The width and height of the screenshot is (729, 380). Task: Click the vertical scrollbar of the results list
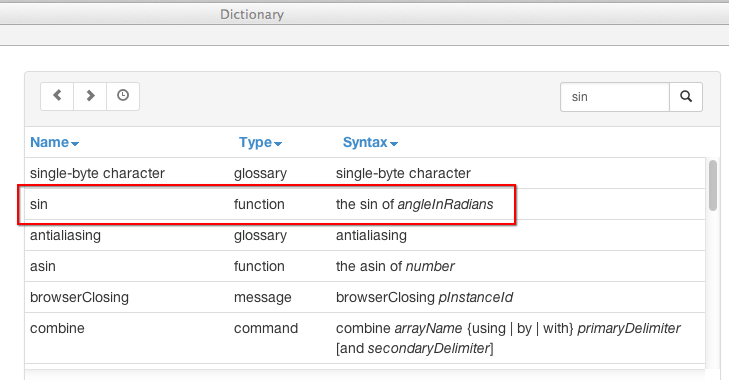pyautogui.click(x=713, y=185)
